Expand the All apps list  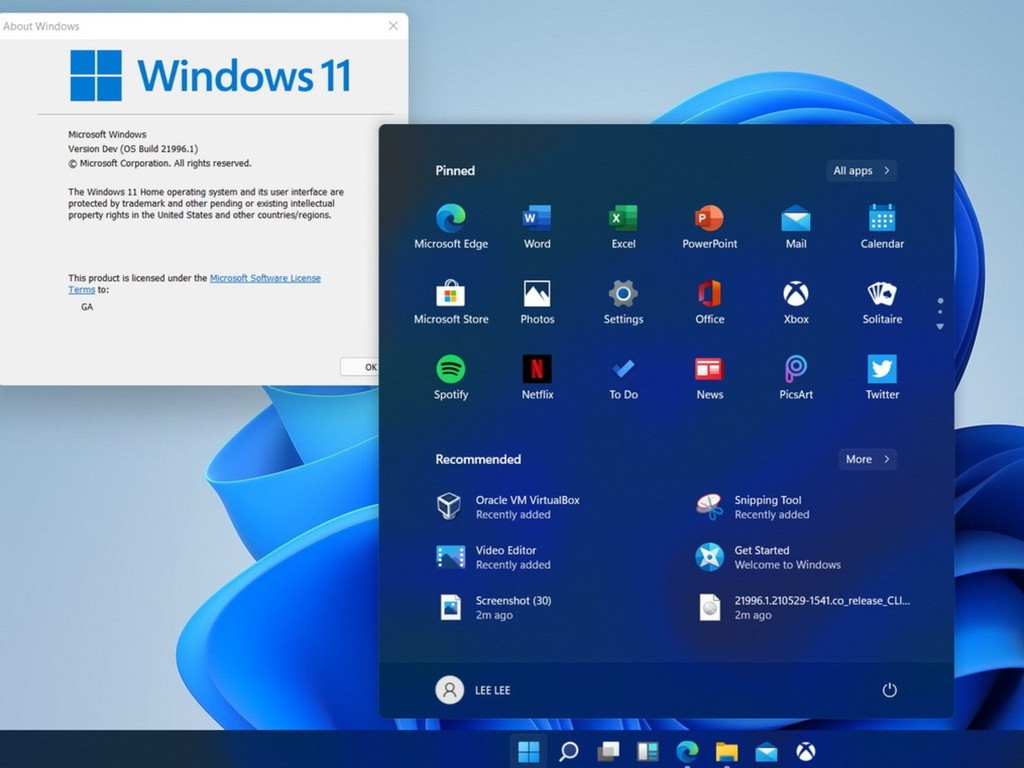click(x=861, y=170)
